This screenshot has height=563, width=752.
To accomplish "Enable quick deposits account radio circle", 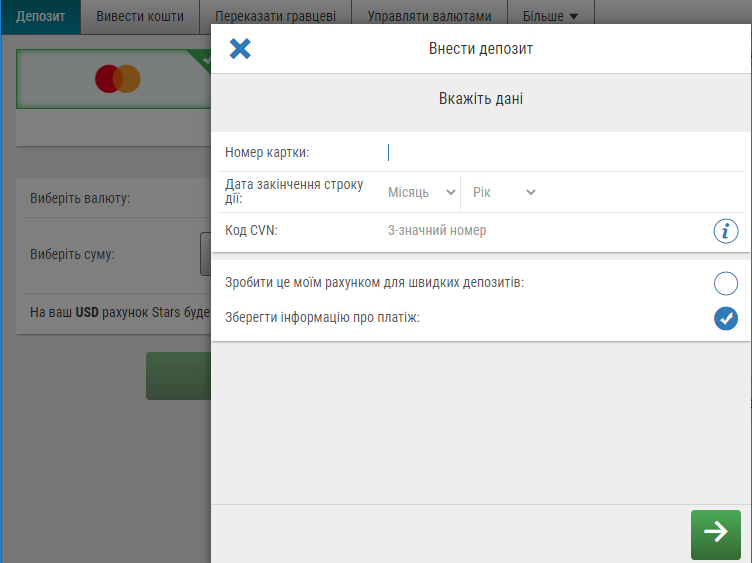I will click(725, 283).
